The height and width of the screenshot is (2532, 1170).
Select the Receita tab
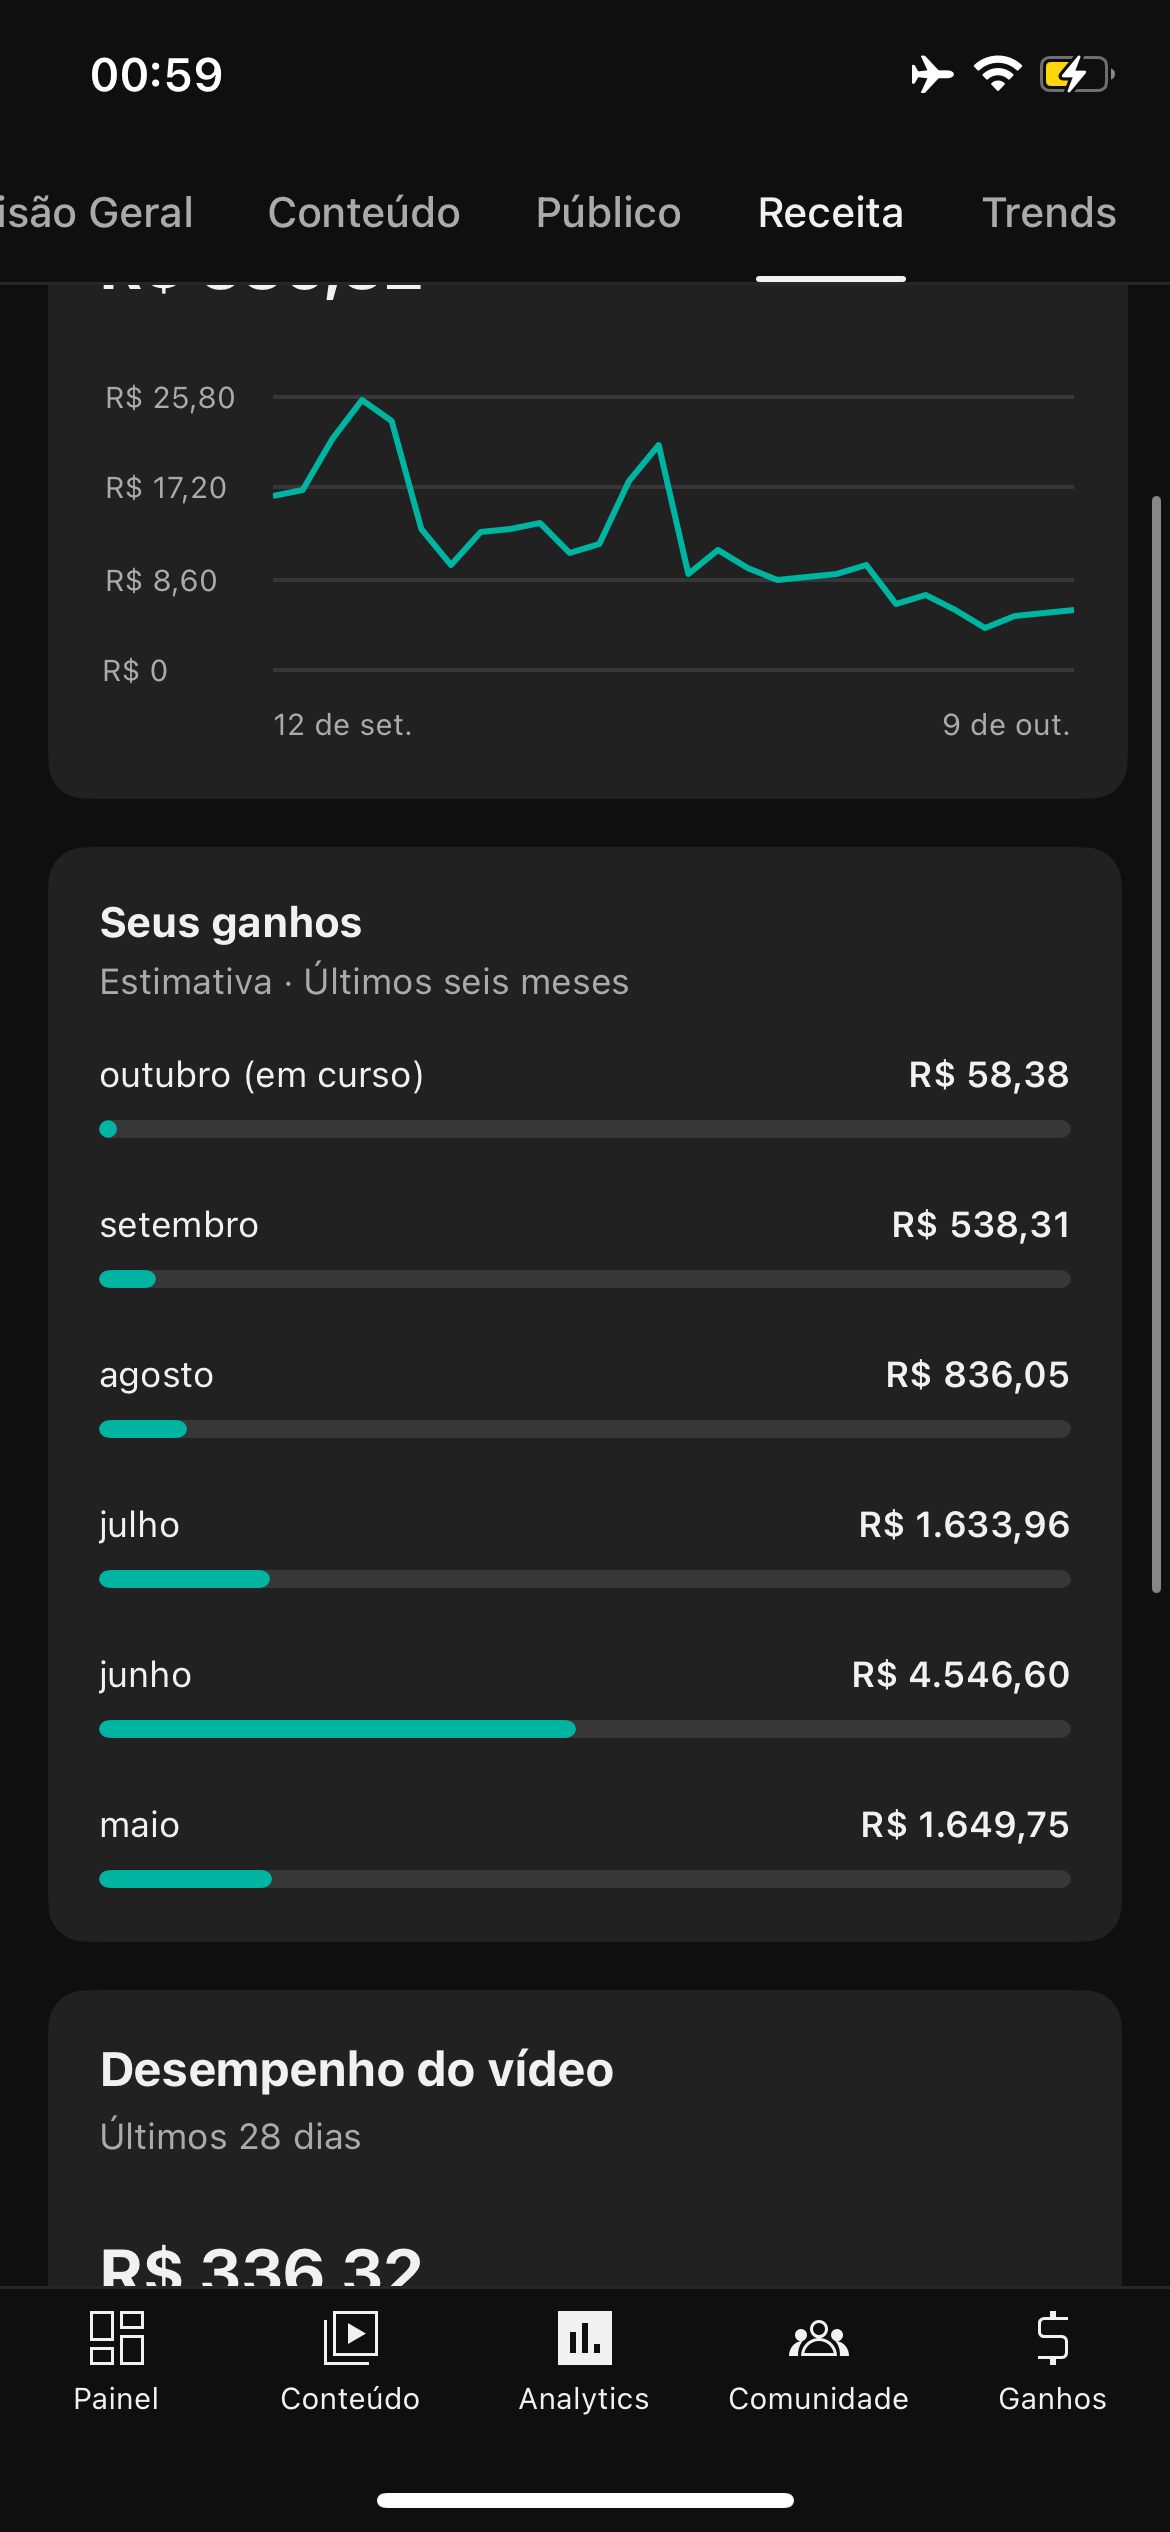(830, 213)
